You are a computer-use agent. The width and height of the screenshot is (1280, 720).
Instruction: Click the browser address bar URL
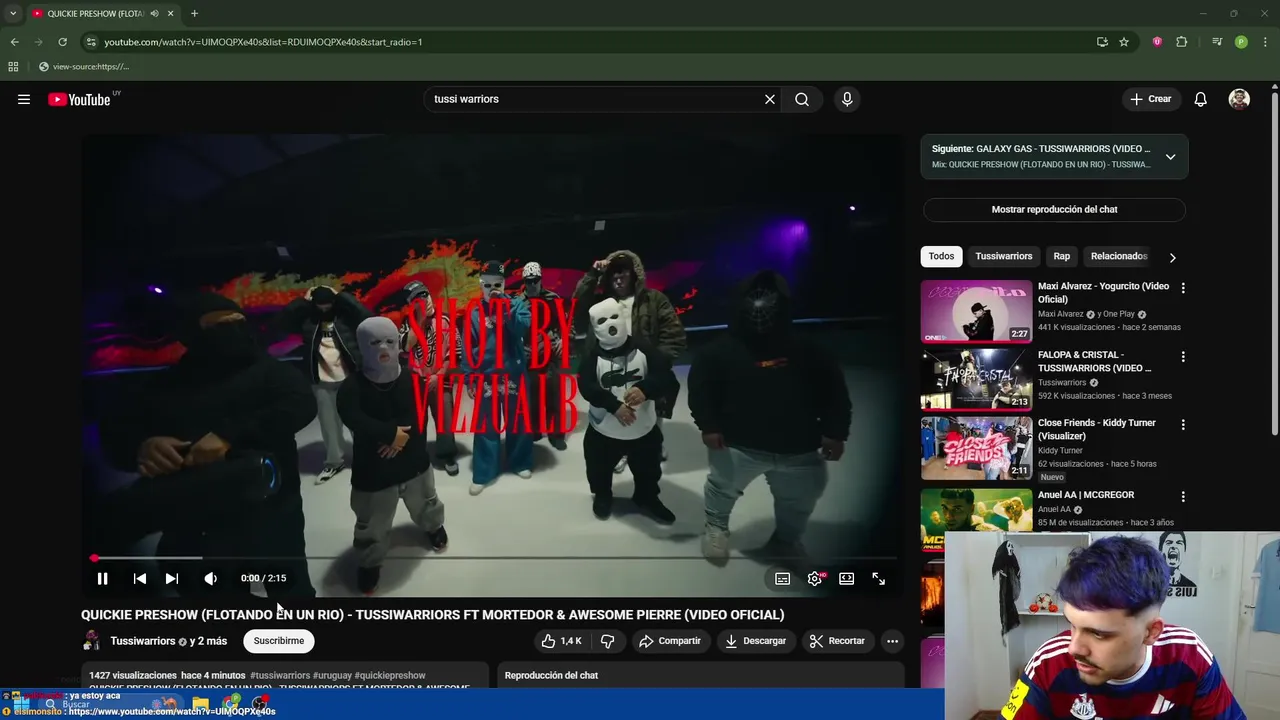point(263,42)
